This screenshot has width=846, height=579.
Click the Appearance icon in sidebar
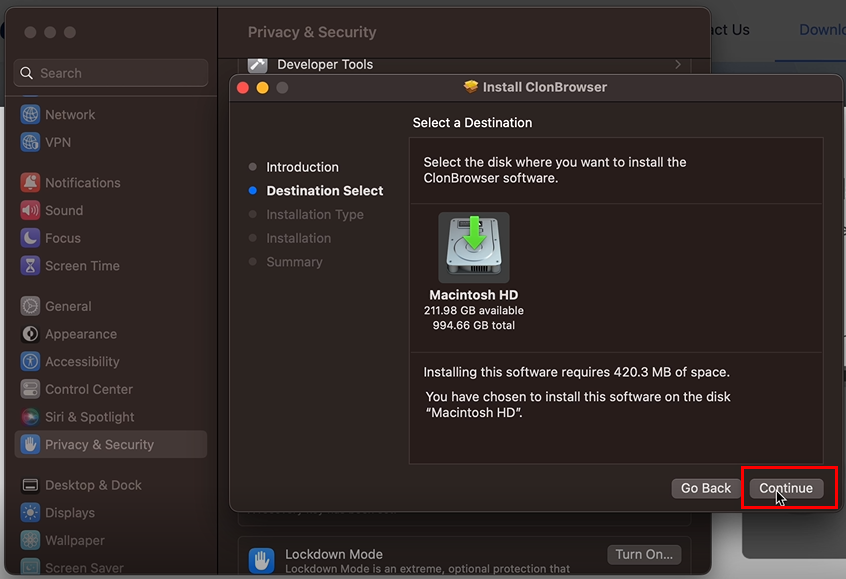click(x=30, y=334)
